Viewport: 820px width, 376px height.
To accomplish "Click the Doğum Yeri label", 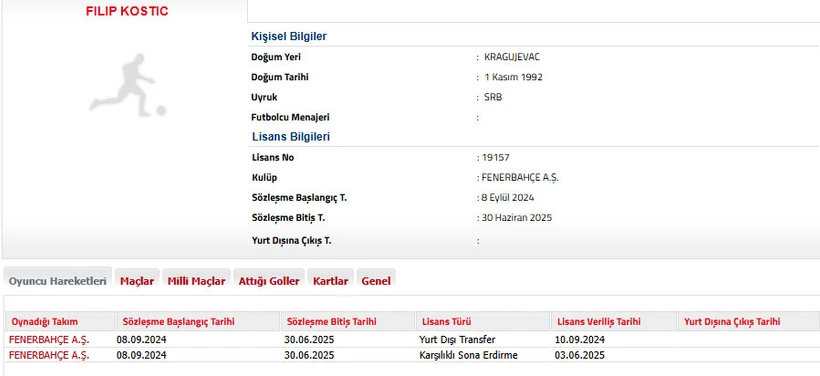I will (276, 57).
